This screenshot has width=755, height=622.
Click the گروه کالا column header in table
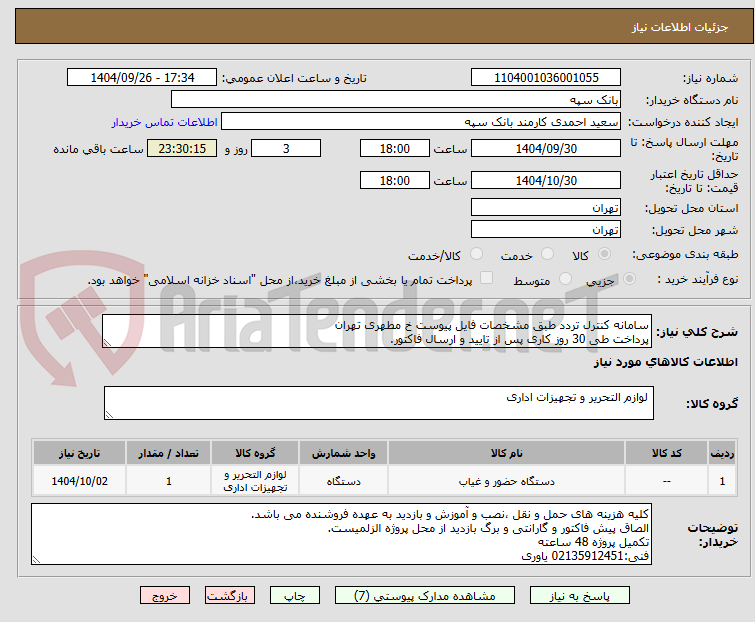(x=255, y=453)
